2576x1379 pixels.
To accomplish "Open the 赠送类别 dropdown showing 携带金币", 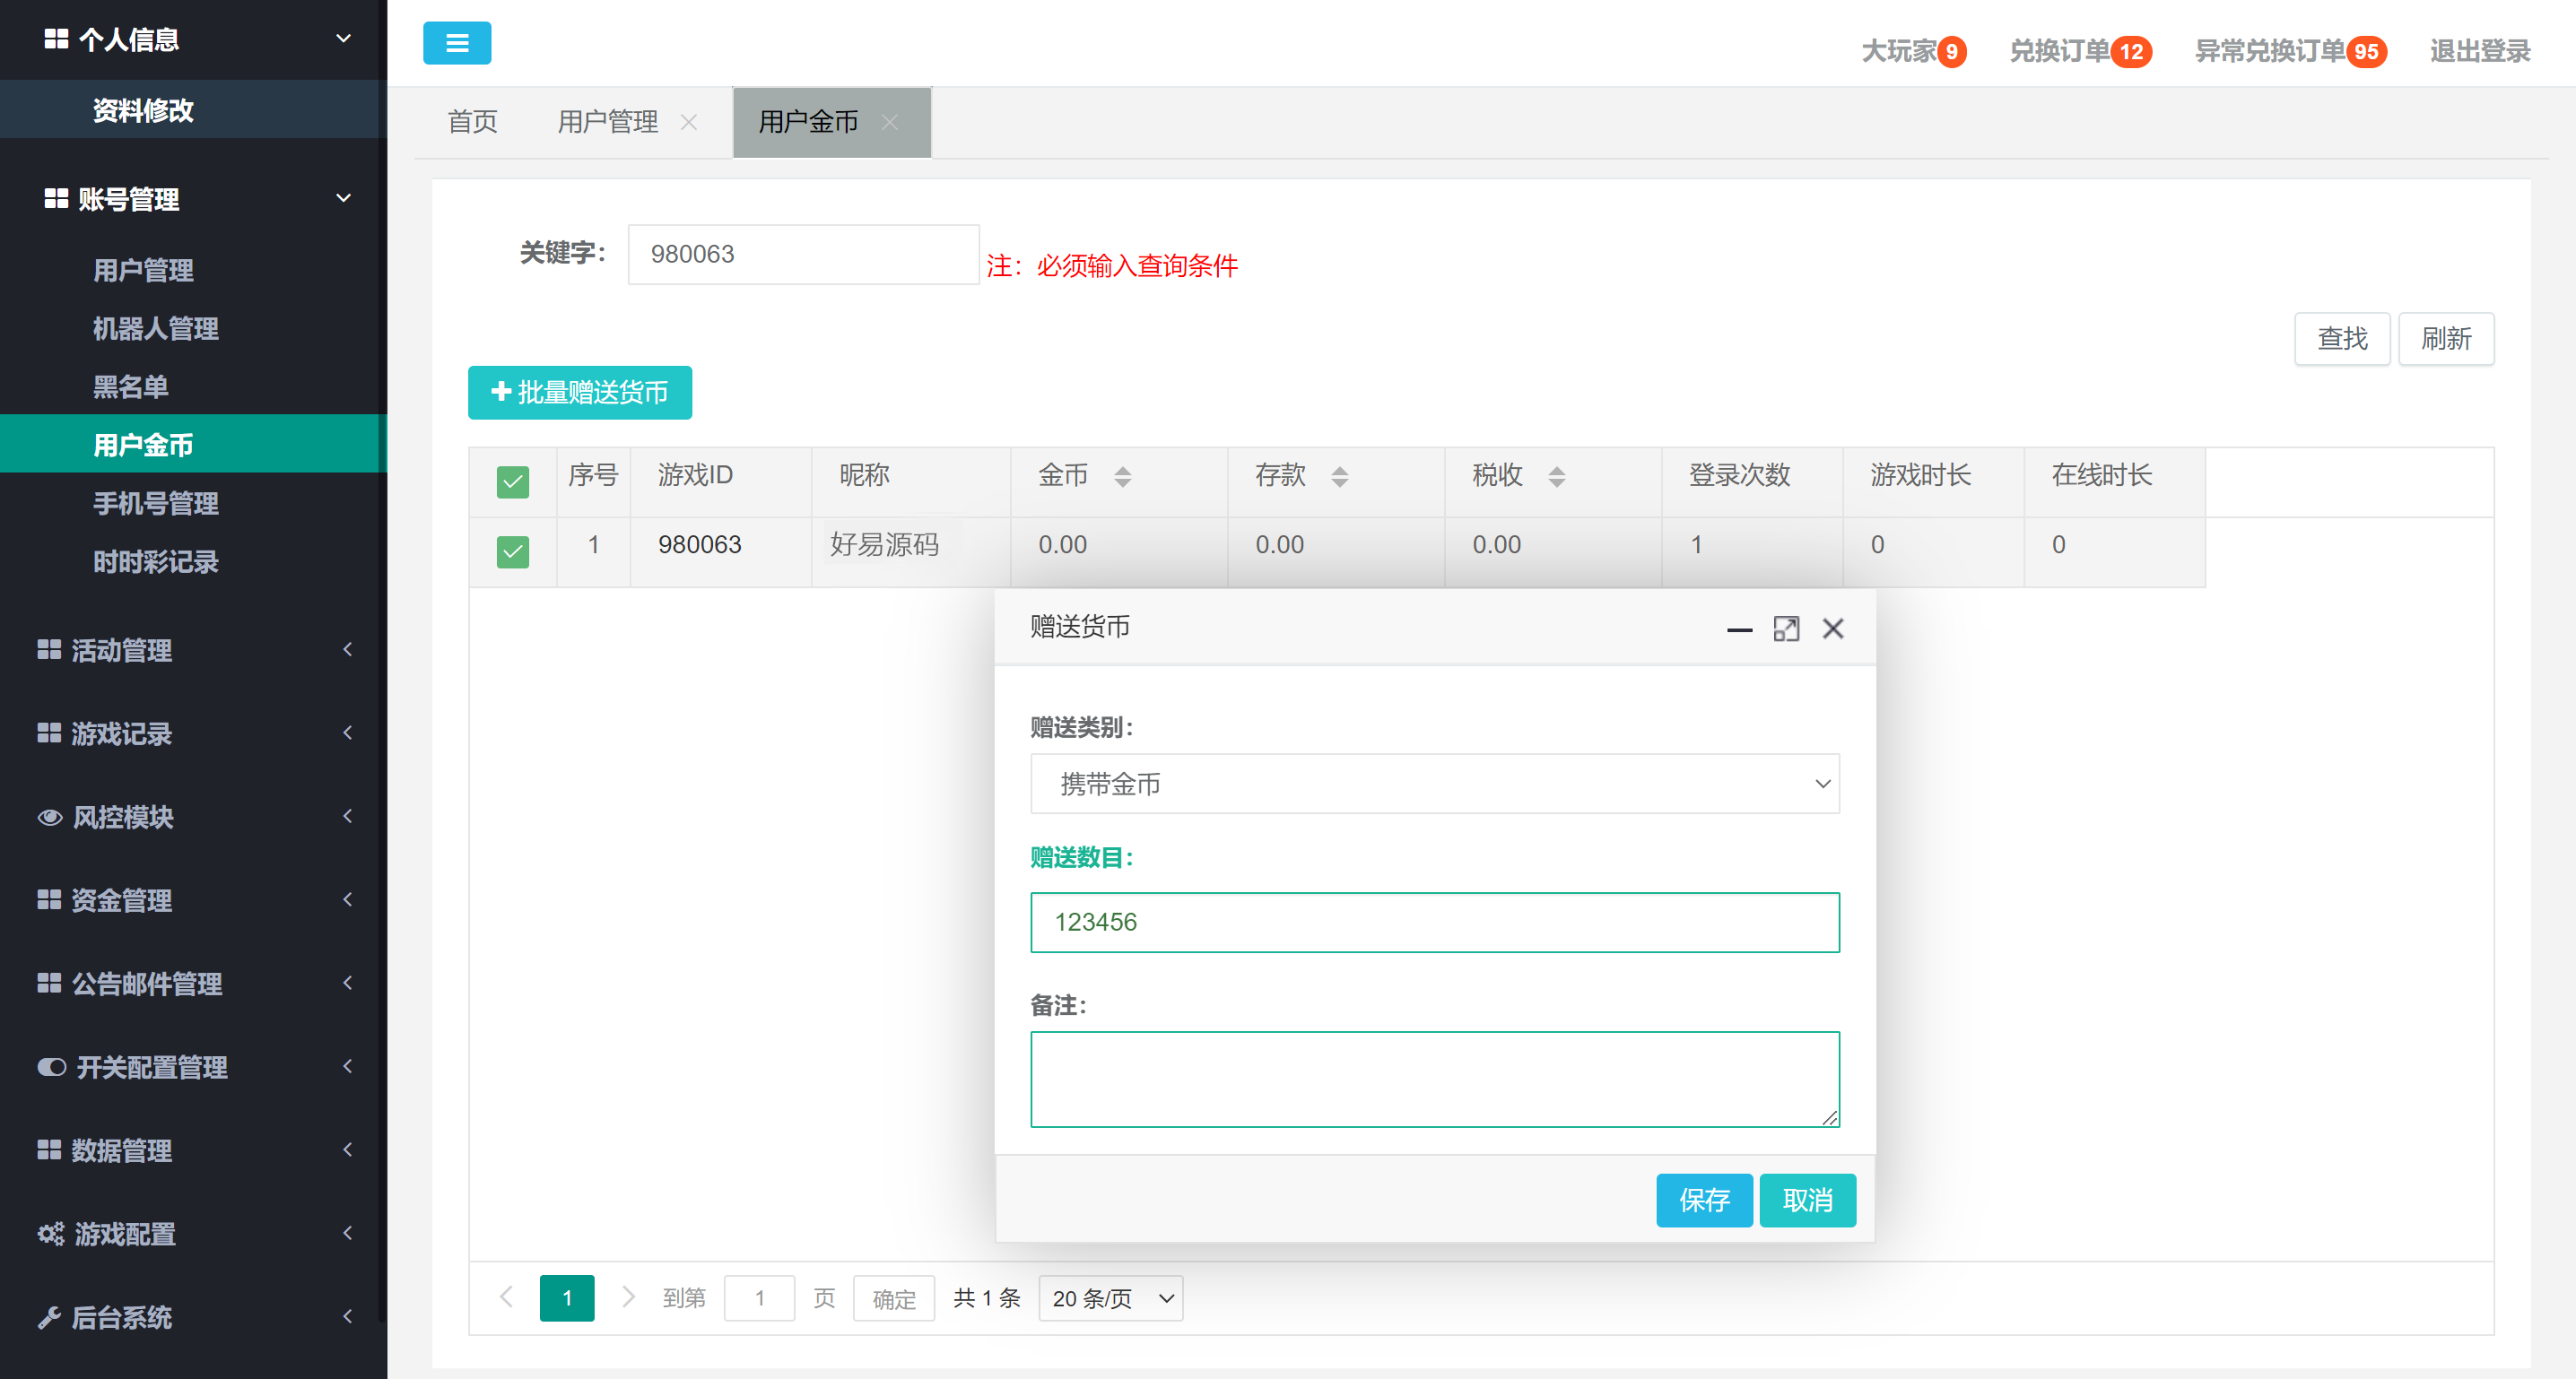I will [x=1434, y=784].
